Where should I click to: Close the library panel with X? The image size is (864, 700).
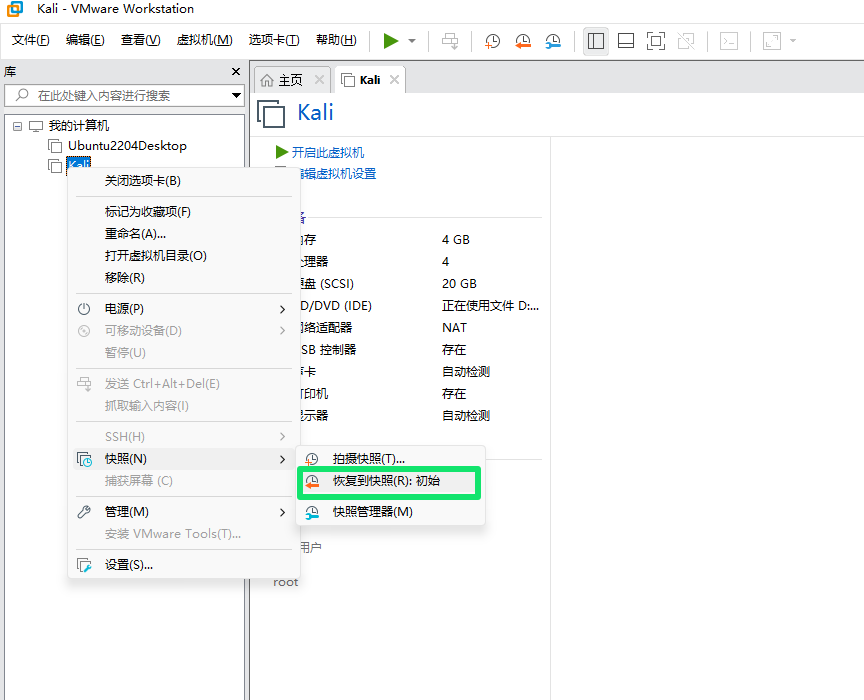point(236,72)
